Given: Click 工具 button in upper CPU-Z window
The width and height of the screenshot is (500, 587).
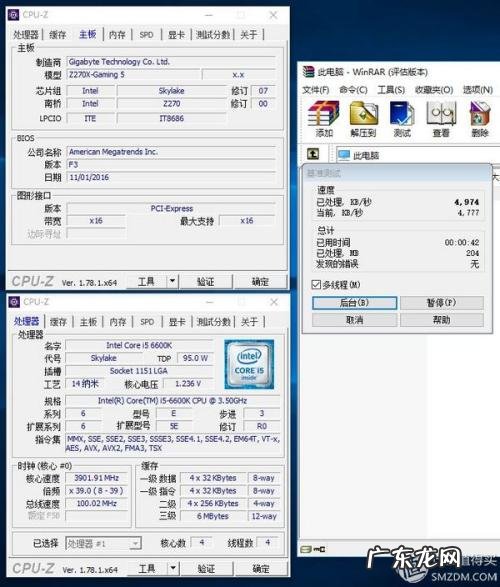Looking at the screenshot, I should click(x=146, y=281).
